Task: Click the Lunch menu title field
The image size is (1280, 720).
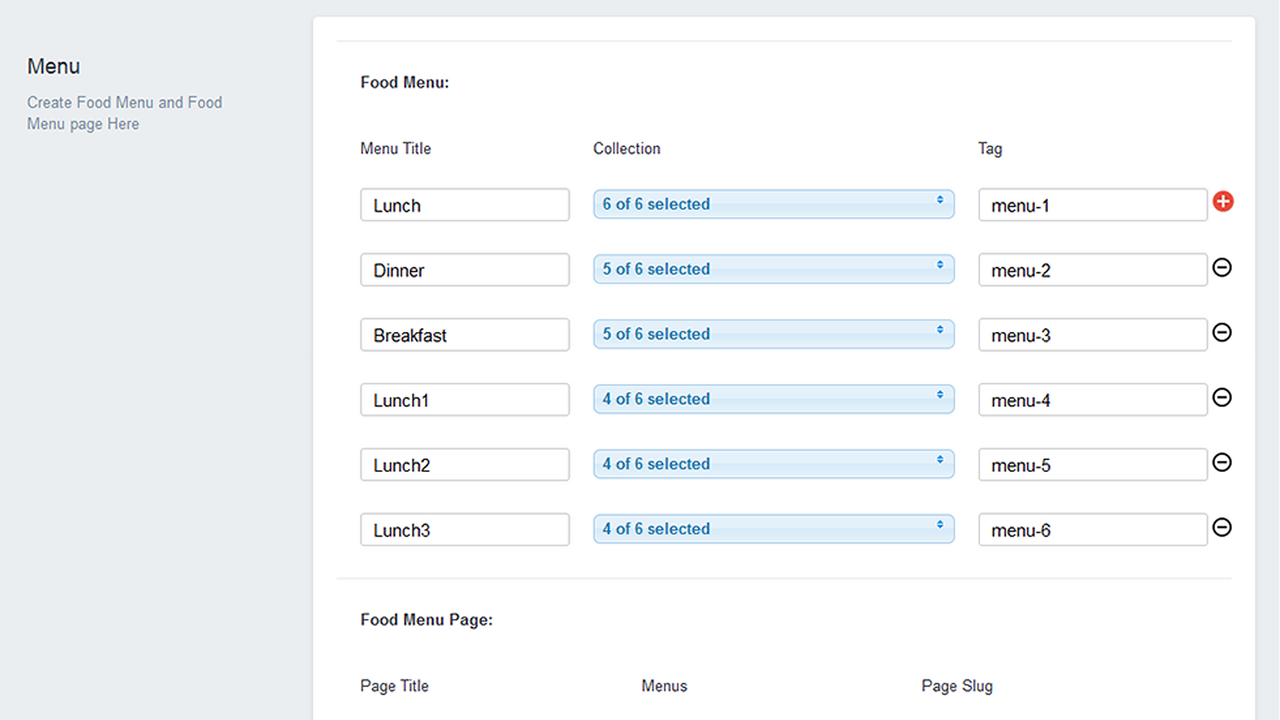Action: (464, 205)
